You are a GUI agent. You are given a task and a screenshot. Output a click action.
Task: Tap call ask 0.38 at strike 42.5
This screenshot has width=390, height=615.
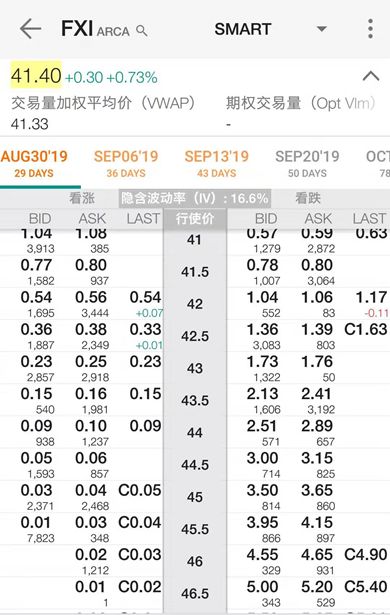[91, 329]
